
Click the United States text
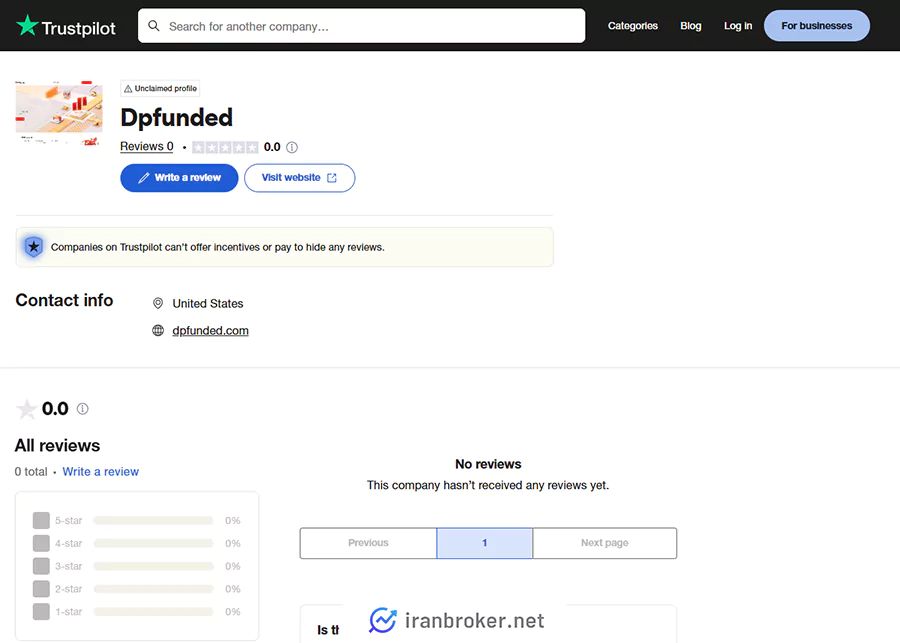208,304
